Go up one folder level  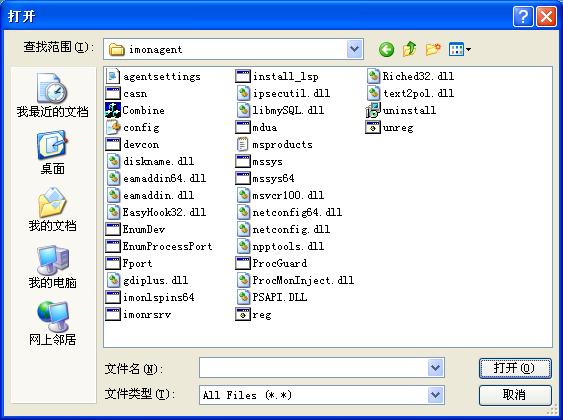coord(409,49)
